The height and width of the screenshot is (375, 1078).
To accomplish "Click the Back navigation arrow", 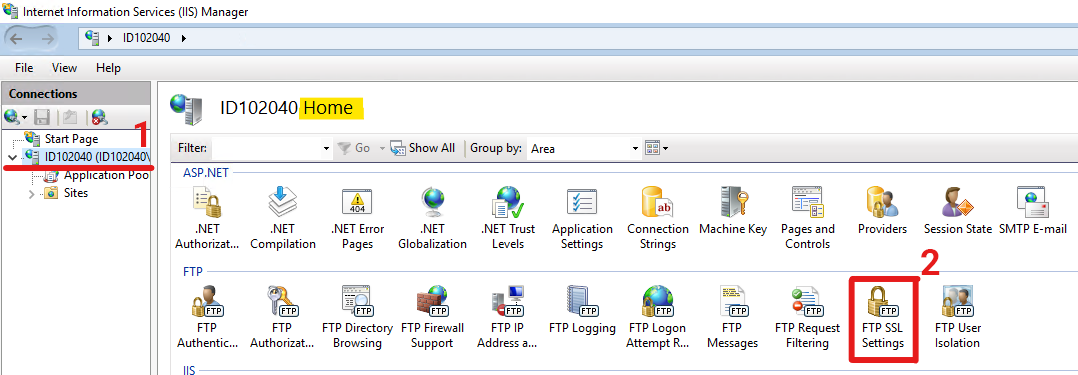I will tap(16, 38).
